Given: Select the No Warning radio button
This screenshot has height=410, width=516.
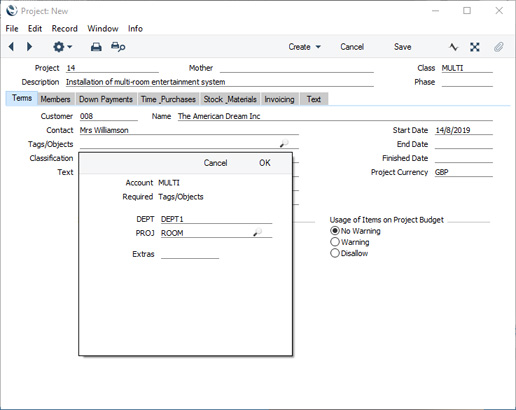Looking at the screenshot, I should [335, 231].
